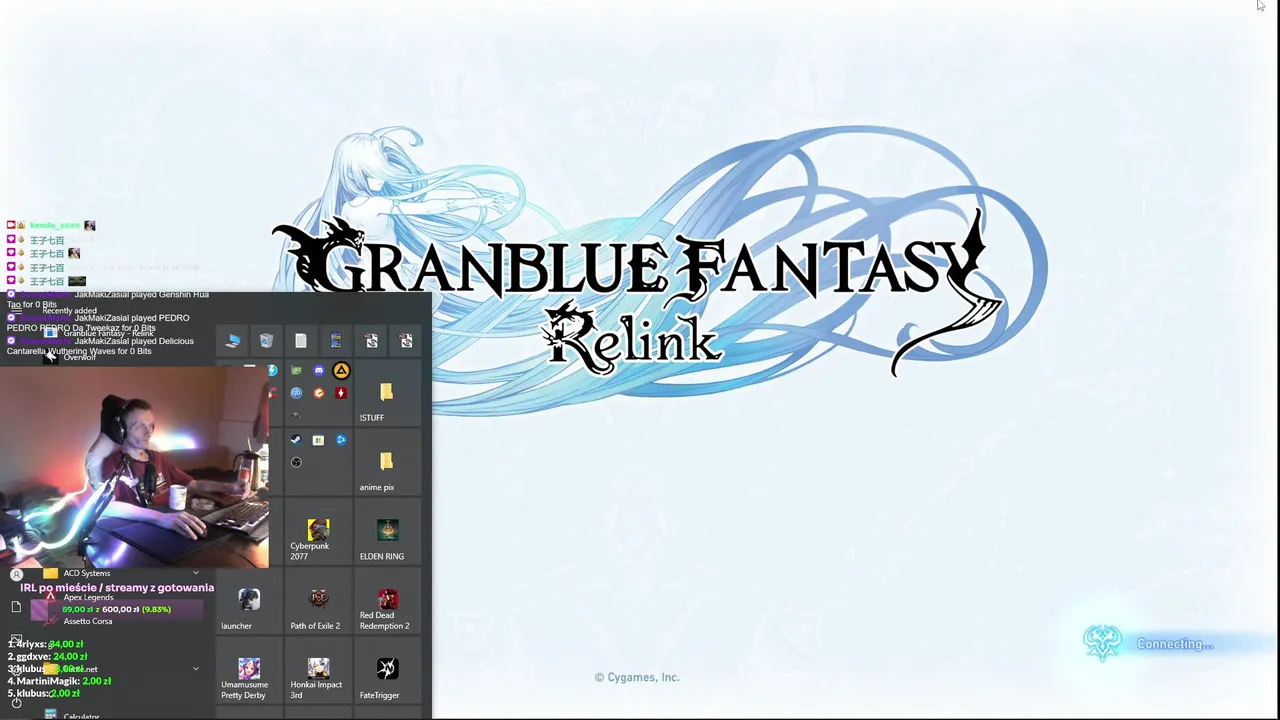The image size is (1280, 720).
Task: Click the © Cygames, Inc. text
Action: [x=637, y=677]
